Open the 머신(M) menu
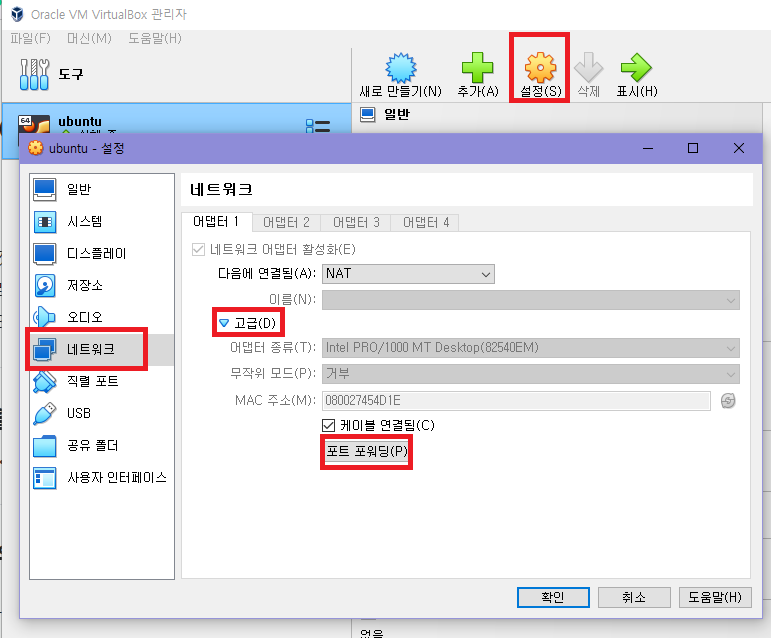The image size is (771, 638). click(x=89, y=38)
